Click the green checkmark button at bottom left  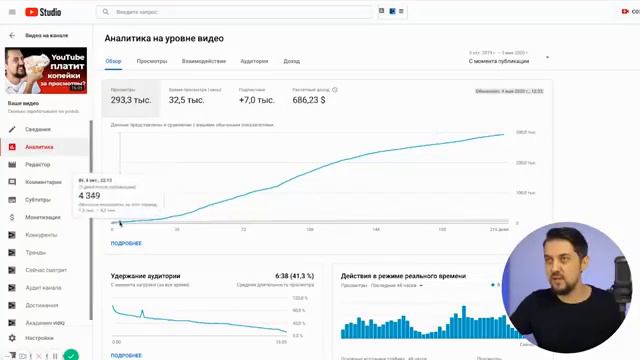pyautogui.click(x=71, y=355)
